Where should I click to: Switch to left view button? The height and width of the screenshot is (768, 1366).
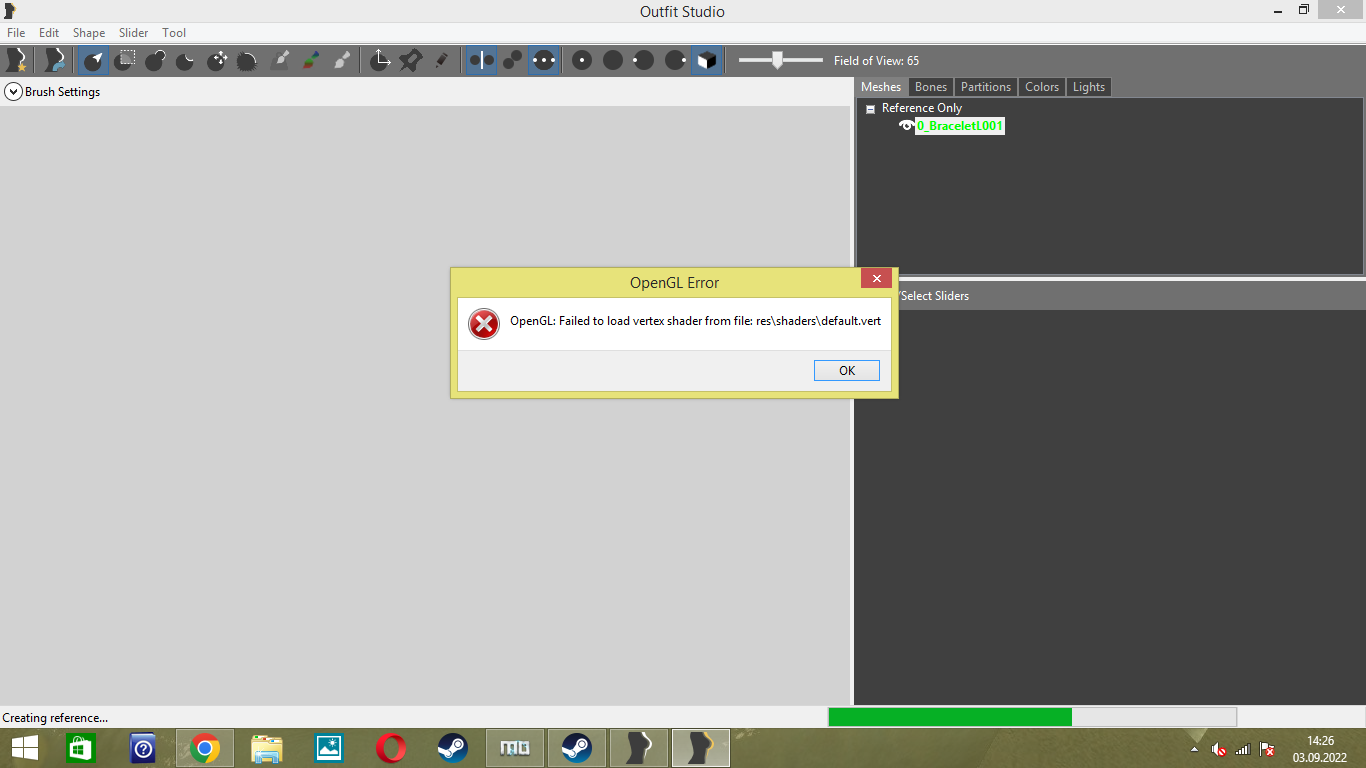tap(644, 60)
